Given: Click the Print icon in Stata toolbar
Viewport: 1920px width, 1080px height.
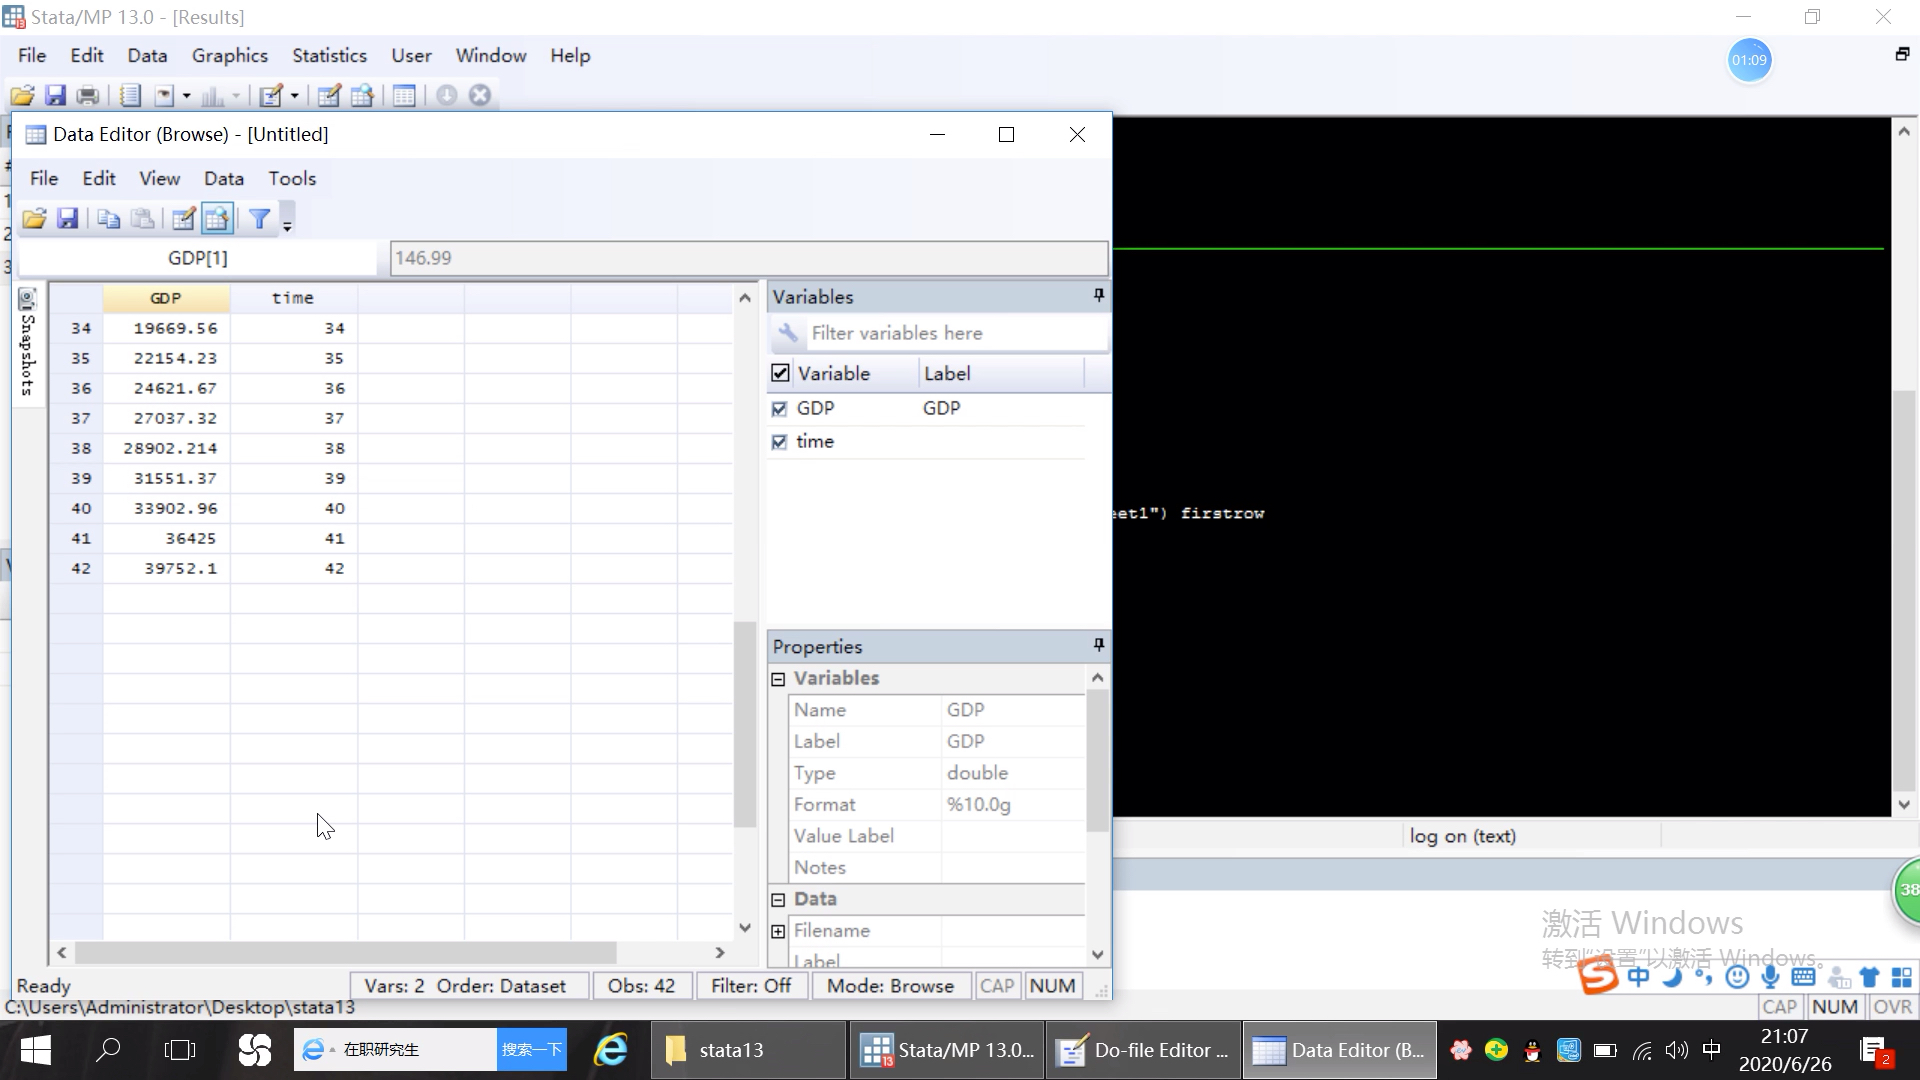Looking at the screenshot, I should [88, 95].
